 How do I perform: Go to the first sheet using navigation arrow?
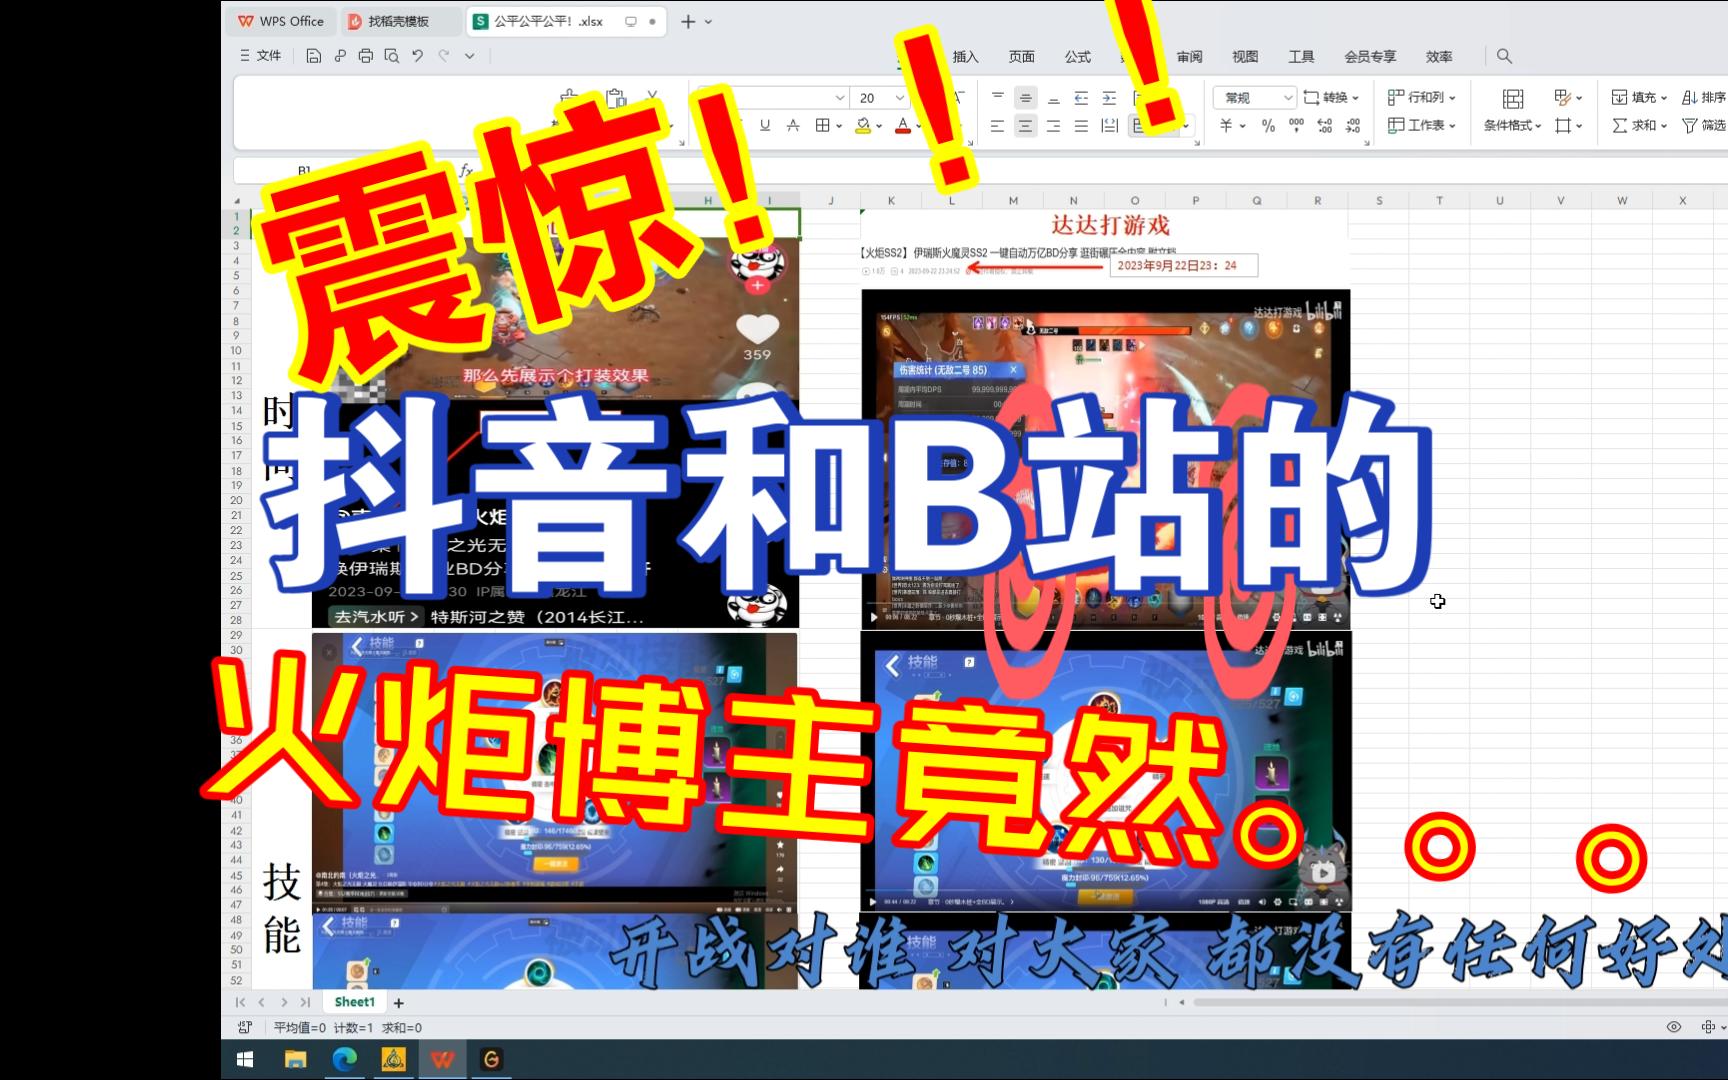click(x=240, y=1002)
